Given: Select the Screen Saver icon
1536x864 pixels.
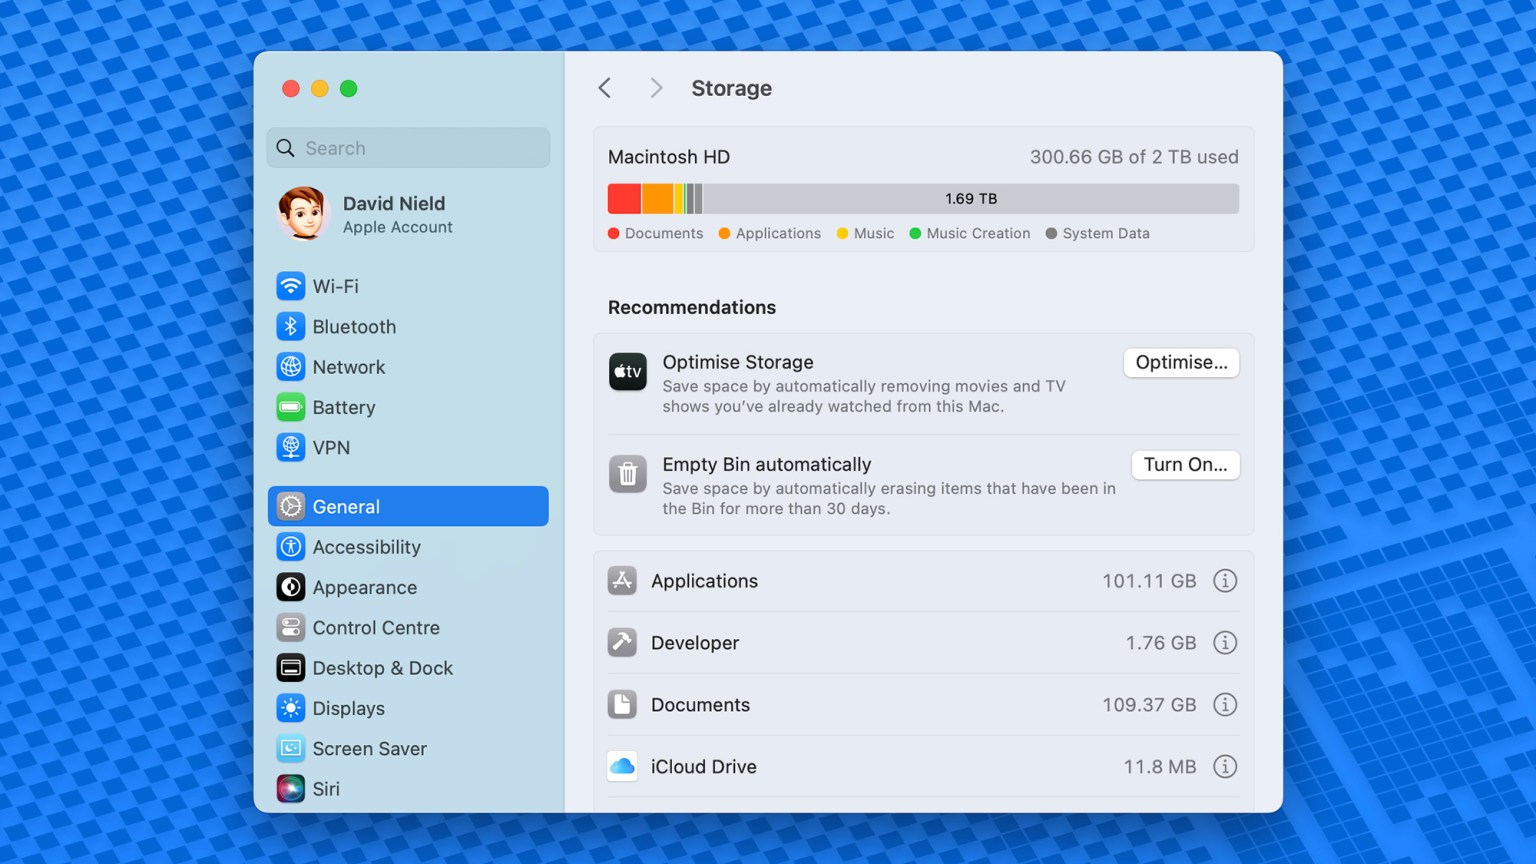Looking at the screenshot, I should coord(290,748).
